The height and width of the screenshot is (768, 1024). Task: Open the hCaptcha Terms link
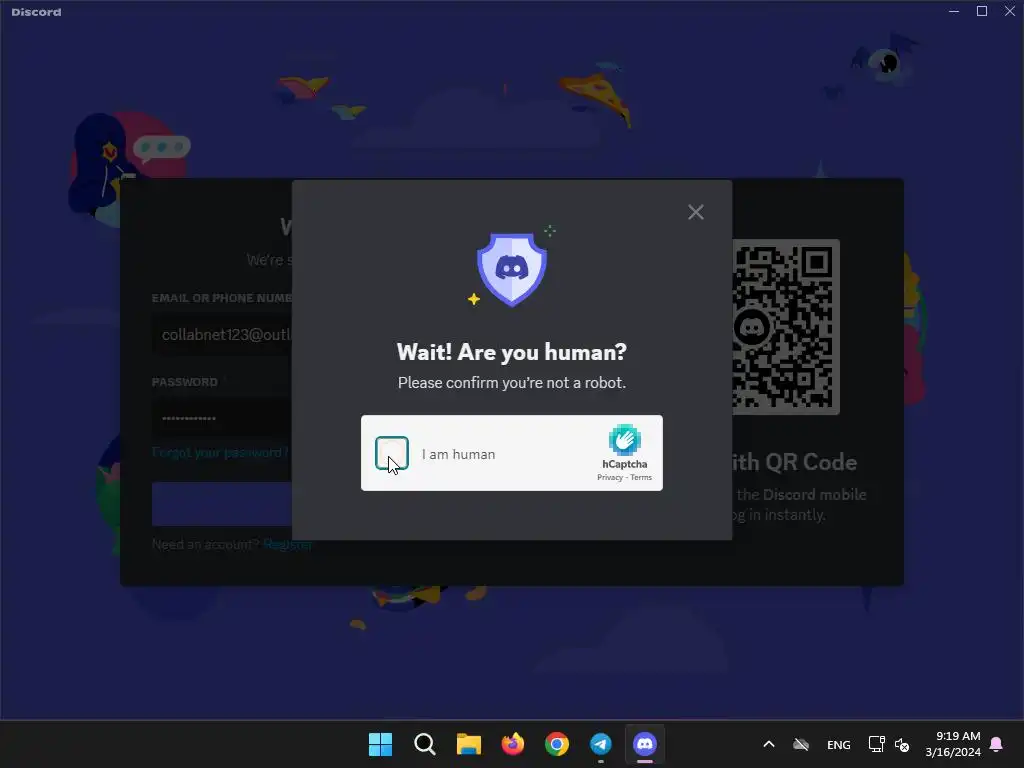[x=641, y=477]
